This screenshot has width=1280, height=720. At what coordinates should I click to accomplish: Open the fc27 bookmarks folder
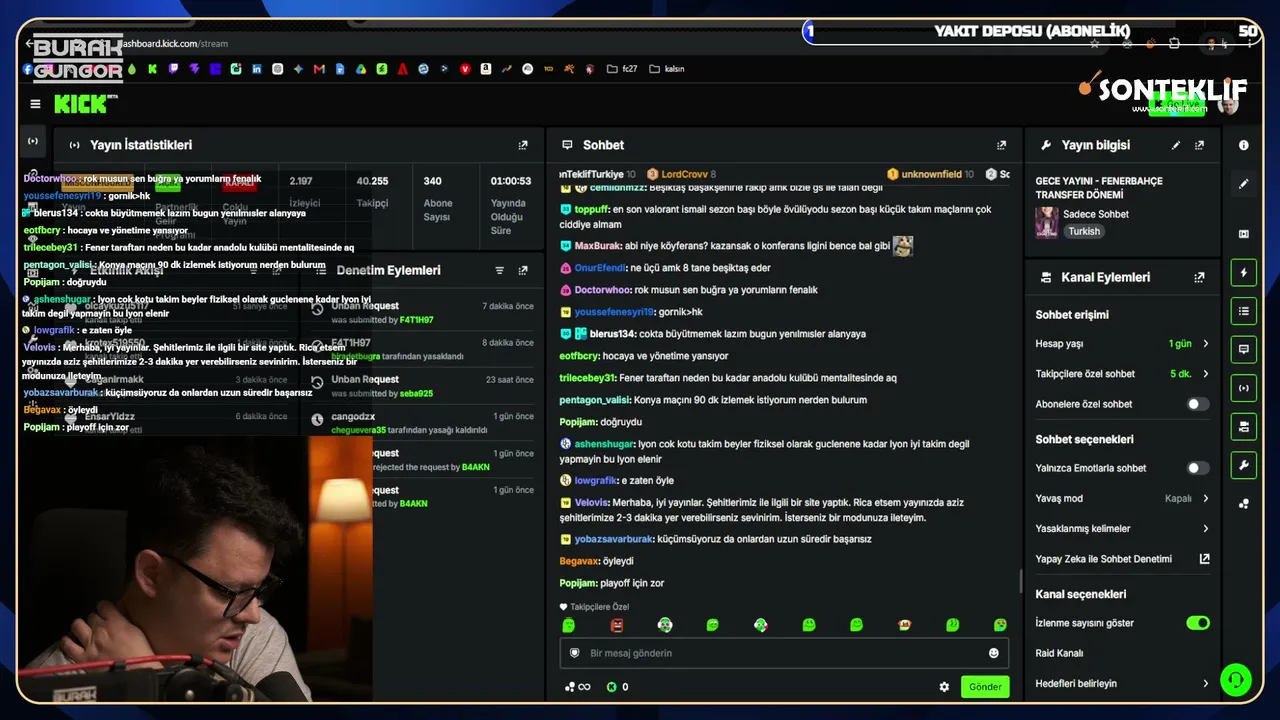[620, 69]
